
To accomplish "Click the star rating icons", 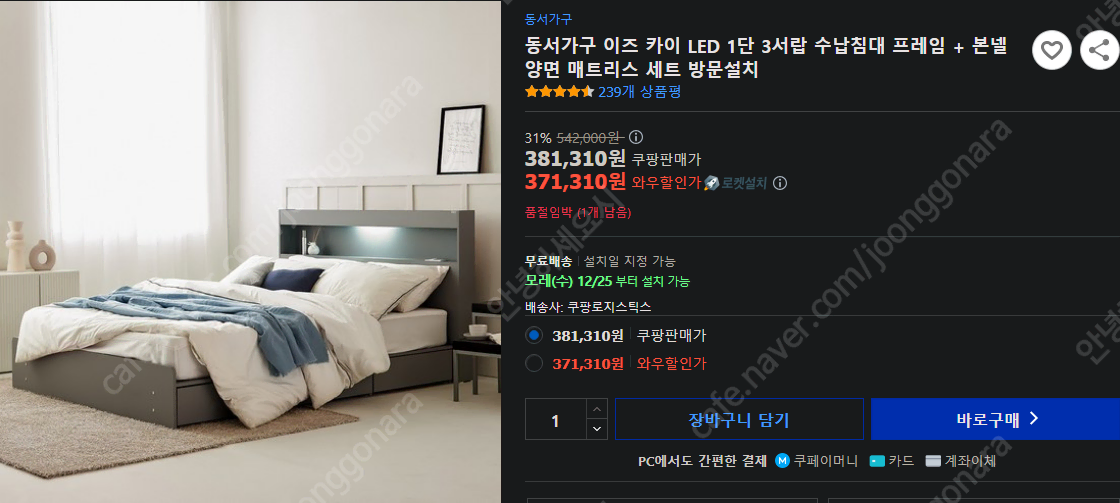I will (559, 91).
